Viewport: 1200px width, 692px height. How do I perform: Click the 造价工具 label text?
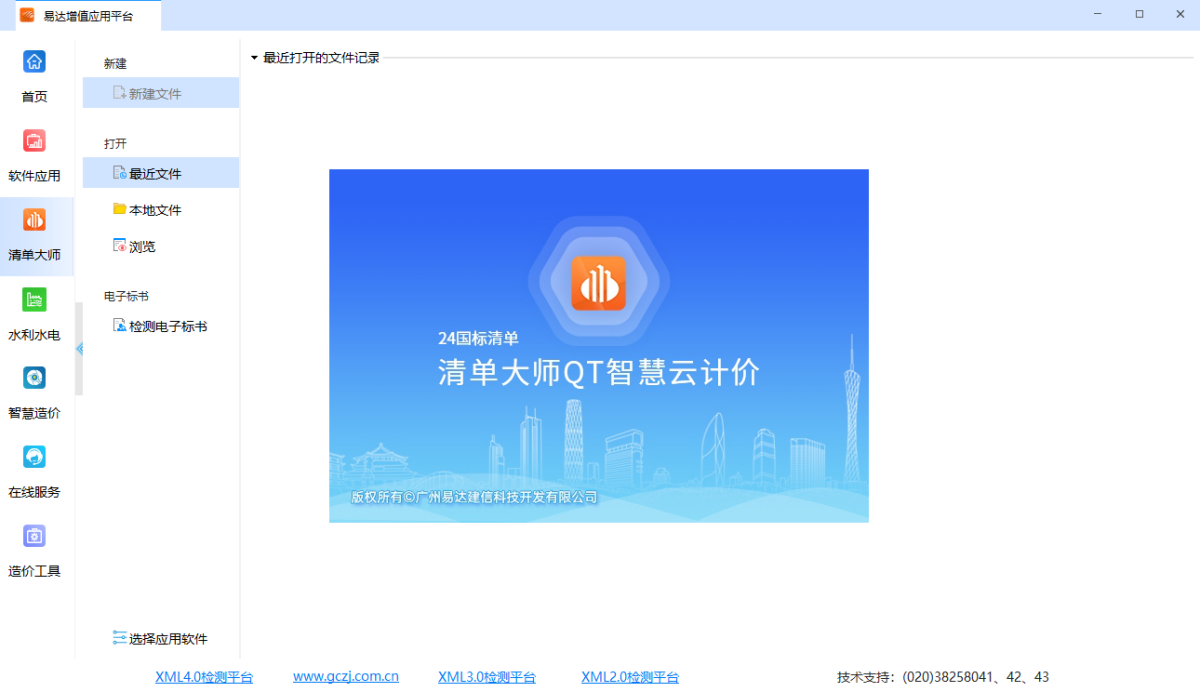pyautogui.click(x=34, y=571)
